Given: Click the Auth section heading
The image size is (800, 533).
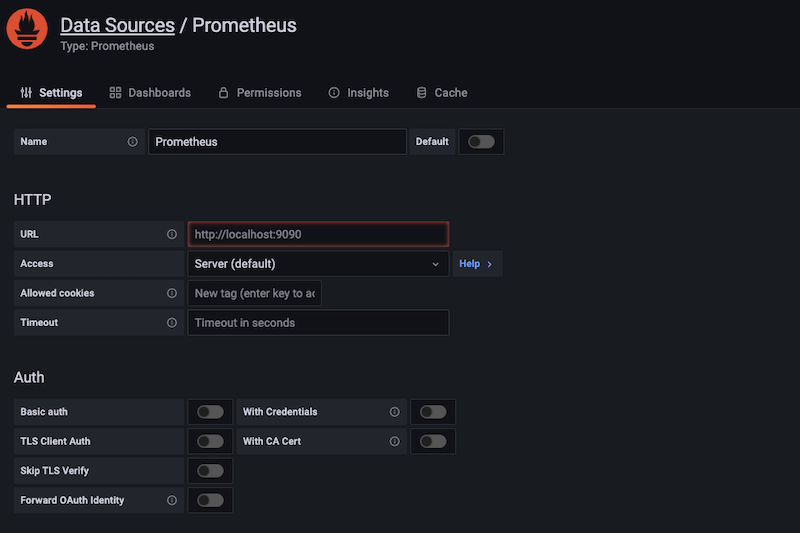Looking at the screenshot, I should pyautogui.click(x=29, y=377).
